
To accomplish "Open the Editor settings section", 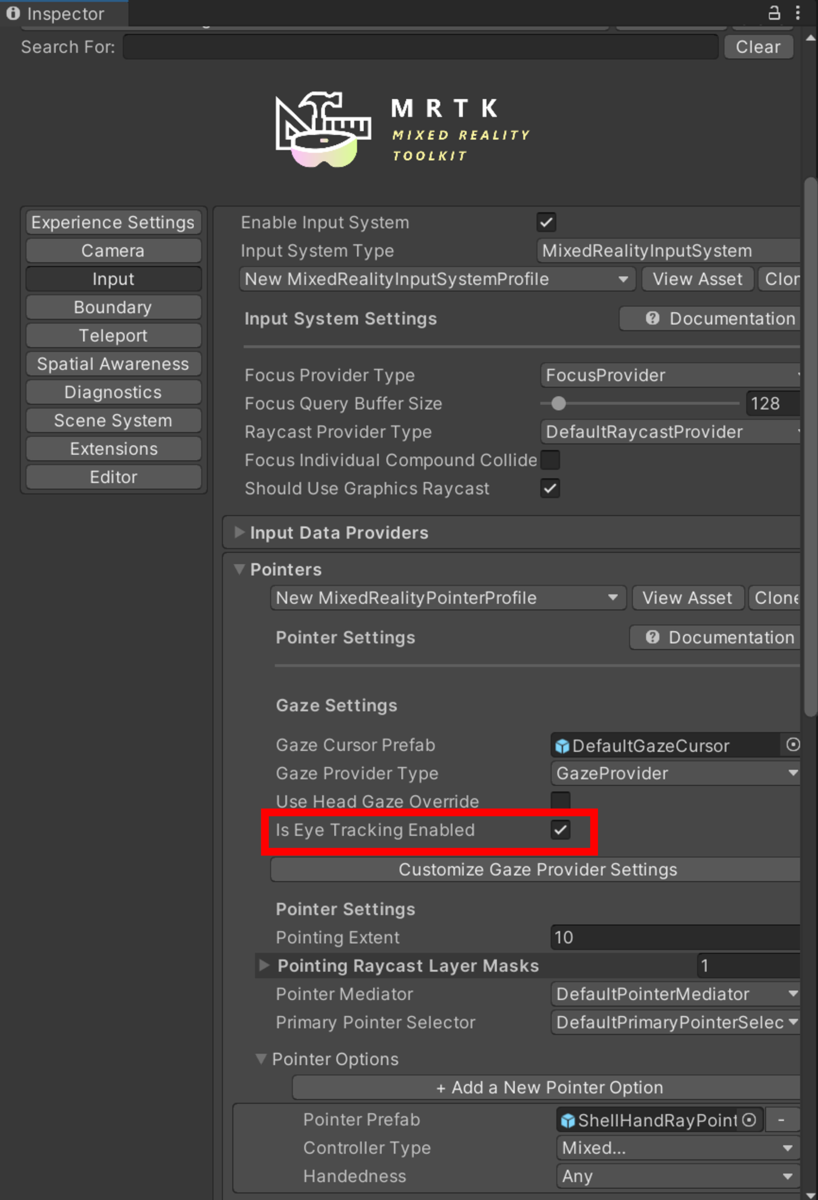I will (113, 477).
